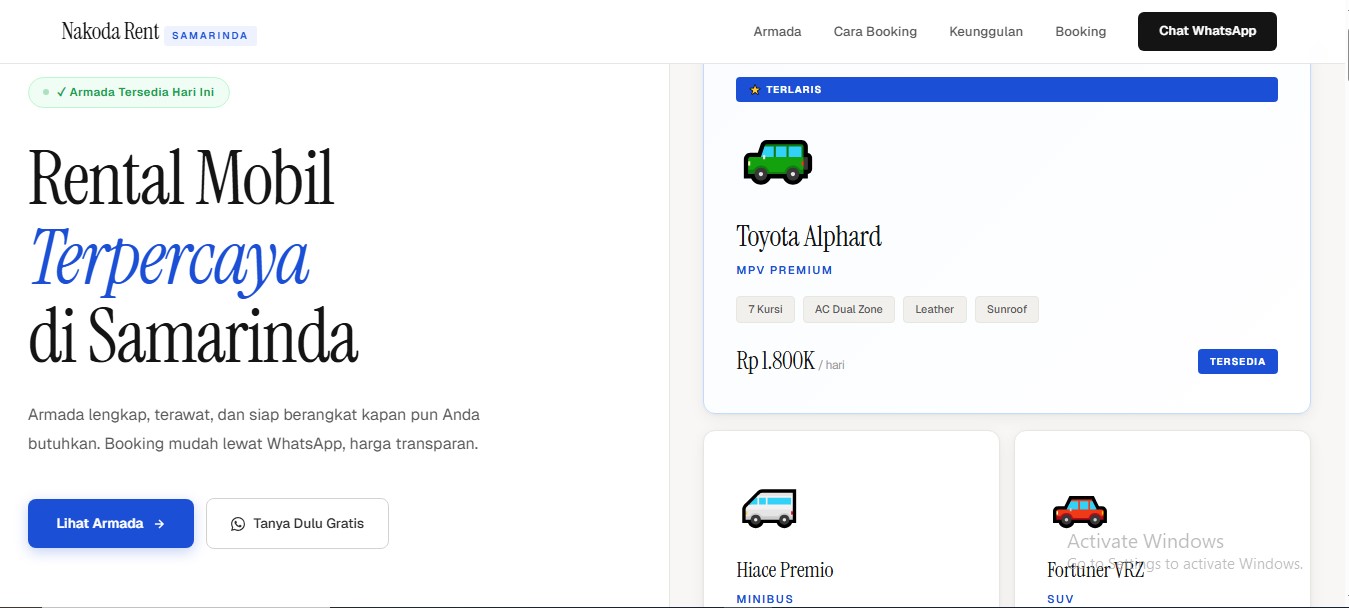Click the Nakoda Rent logo
This screenshot has width=1349, height=608.
tap(110, 31)
